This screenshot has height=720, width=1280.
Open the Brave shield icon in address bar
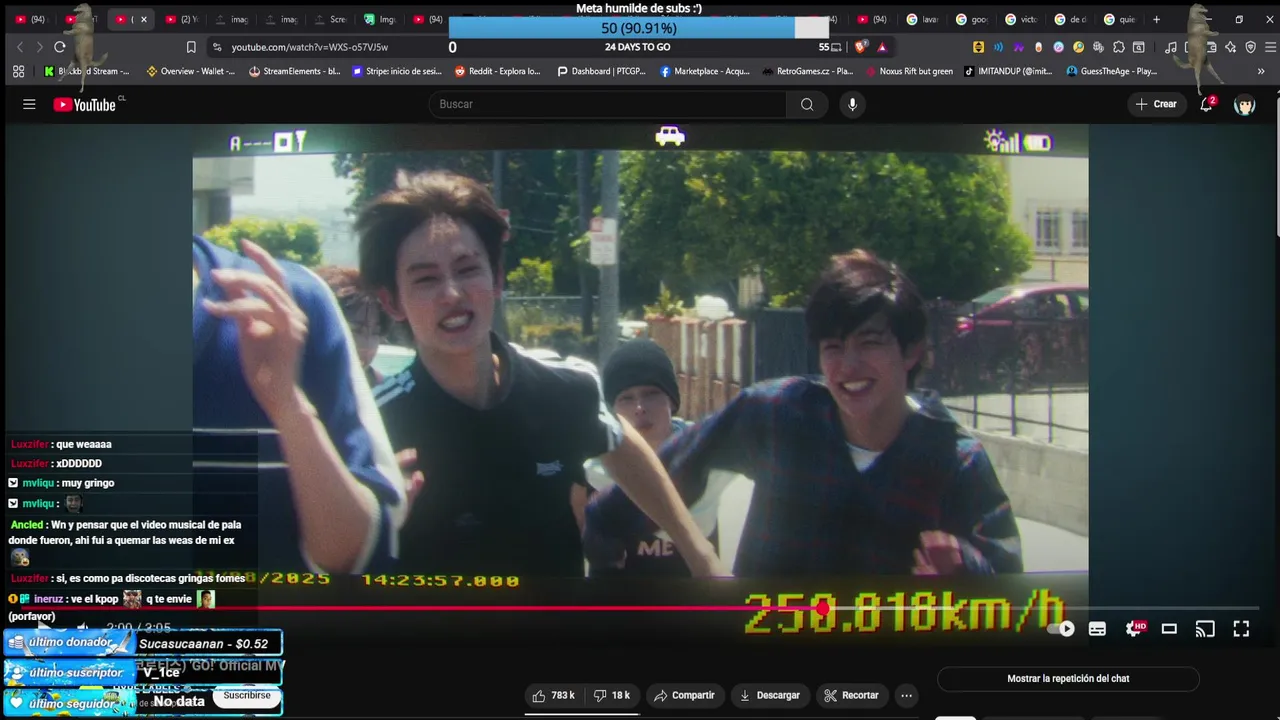click(861, 47)
